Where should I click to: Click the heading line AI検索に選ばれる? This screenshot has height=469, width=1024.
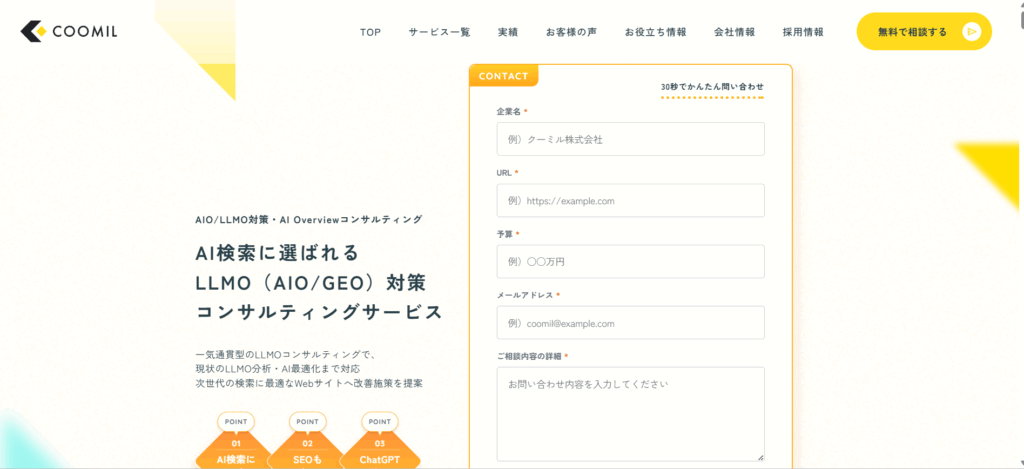[x=277, y=252]
